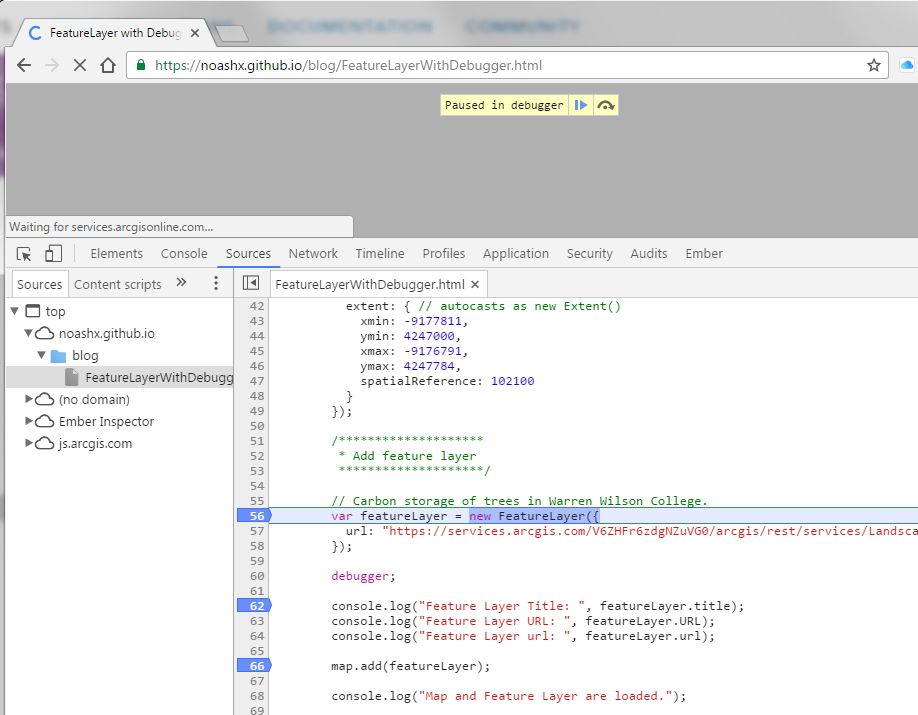Open the Security panel
The image size is (918, 715).
(x=590, y=254)
